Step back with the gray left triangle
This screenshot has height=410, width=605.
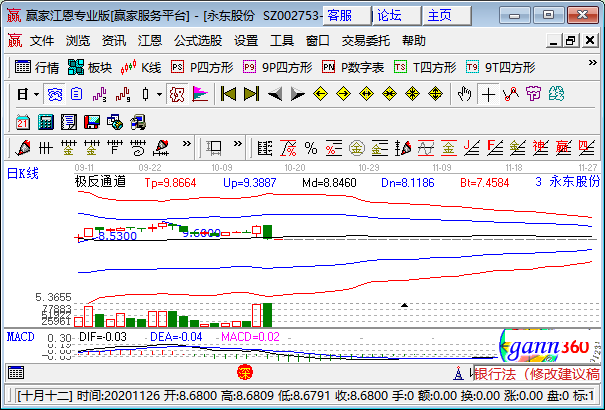click(275, 94)
